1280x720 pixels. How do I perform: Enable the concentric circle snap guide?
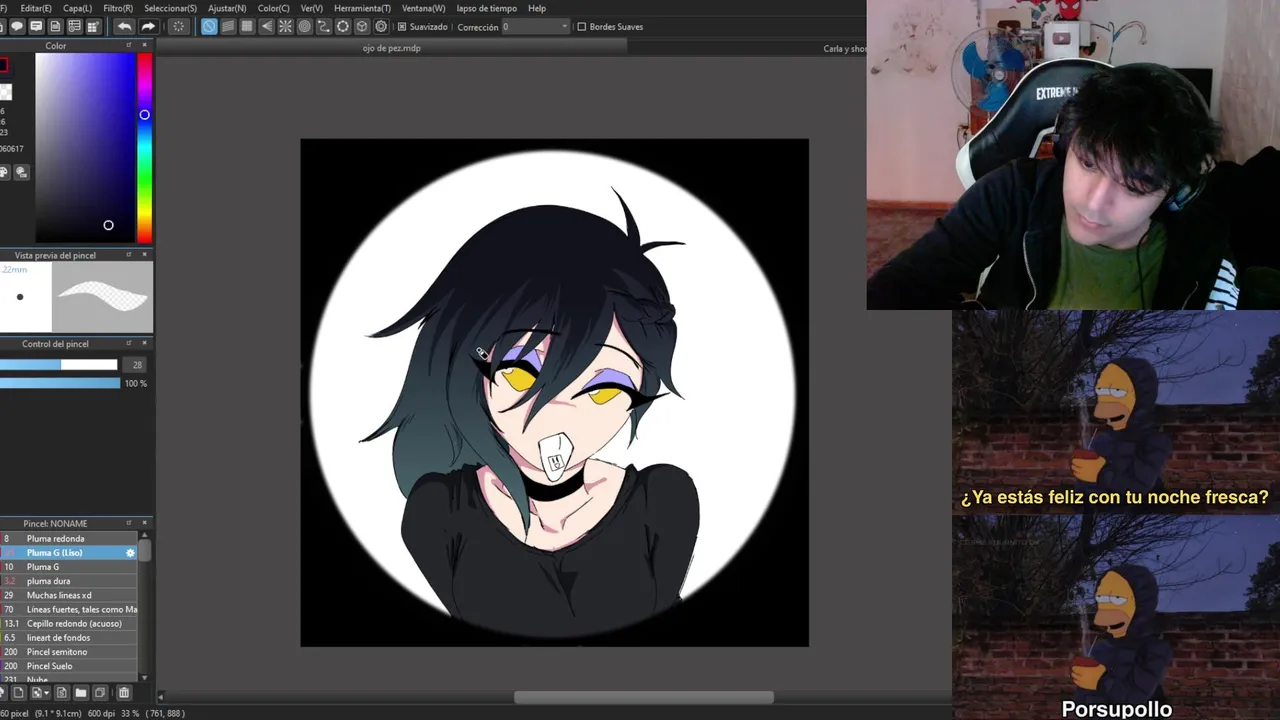(305, 27)
